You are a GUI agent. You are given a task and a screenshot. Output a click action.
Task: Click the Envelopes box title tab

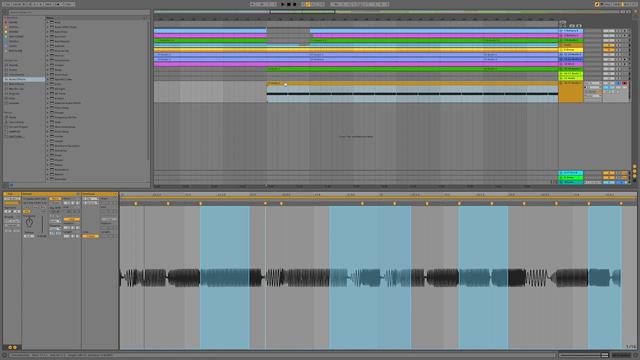pos(100,194)
